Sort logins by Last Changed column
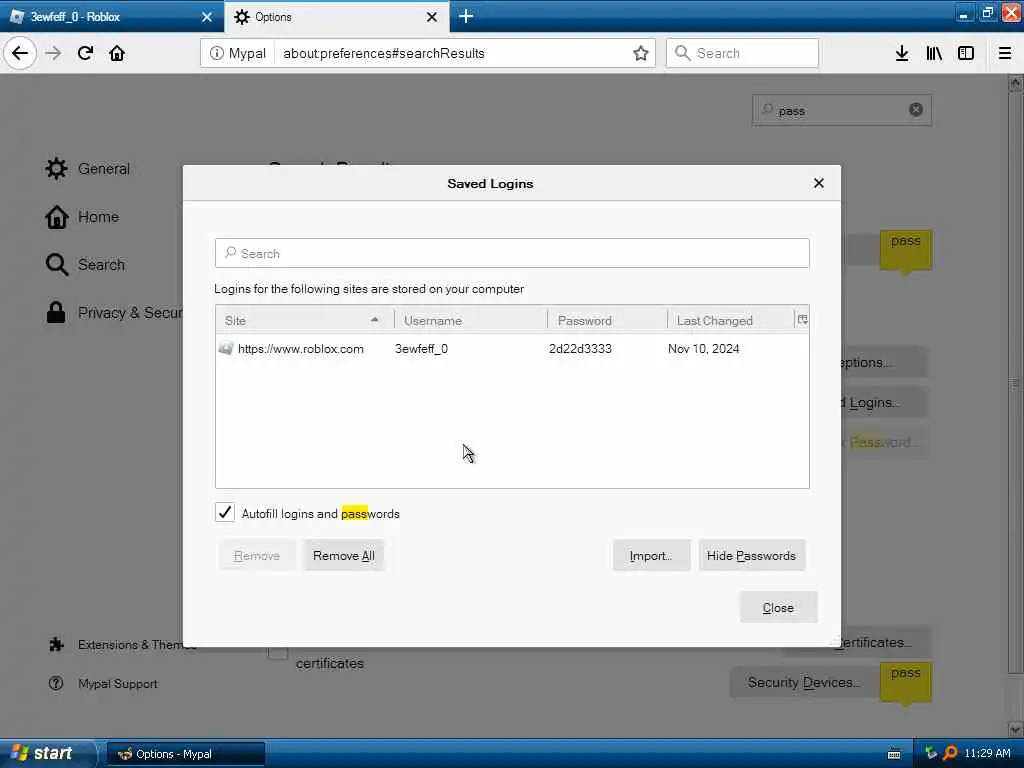 [730, 320]
